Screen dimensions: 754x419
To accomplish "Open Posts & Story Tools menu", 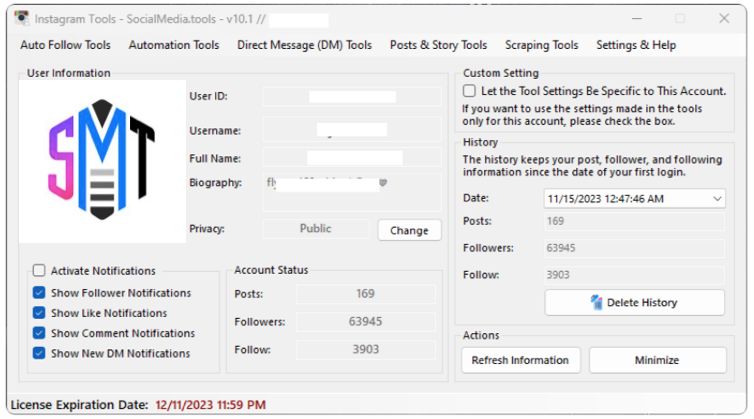I will click(x=438, y=45).
